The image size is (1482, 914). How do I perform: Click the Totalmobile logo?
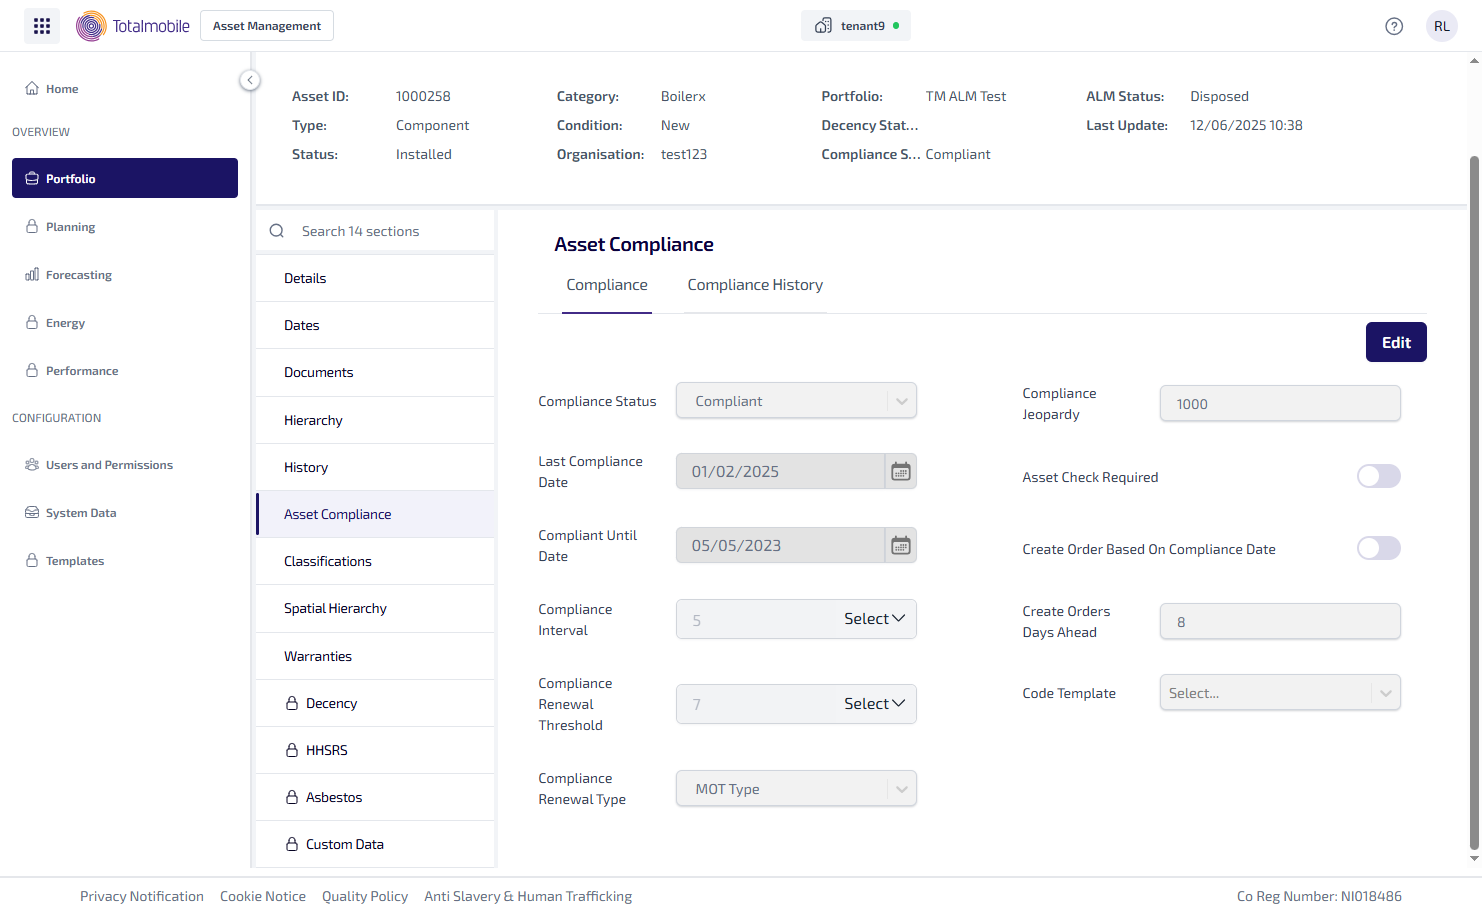pos(133,26)
